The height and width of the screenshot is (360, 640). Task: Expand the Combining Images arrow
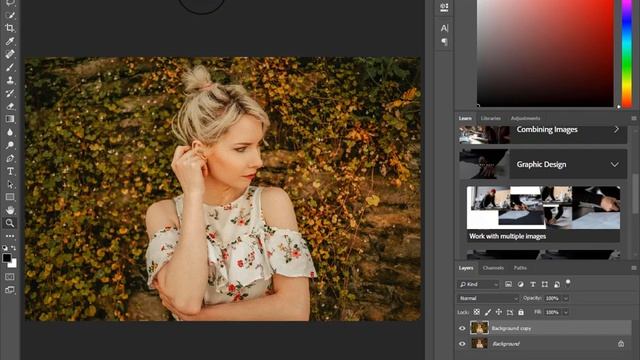coord(616,129)
